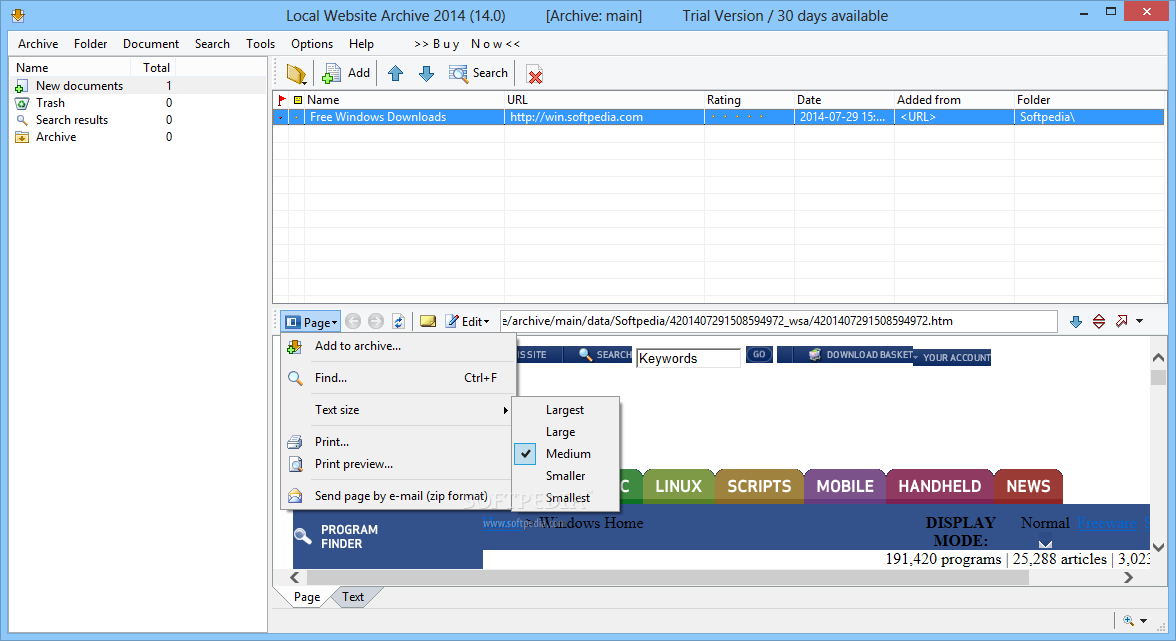The height and width of the screenshot is (641, 1176).
Task: Click the yellow note column header
Action: [298, 100]
